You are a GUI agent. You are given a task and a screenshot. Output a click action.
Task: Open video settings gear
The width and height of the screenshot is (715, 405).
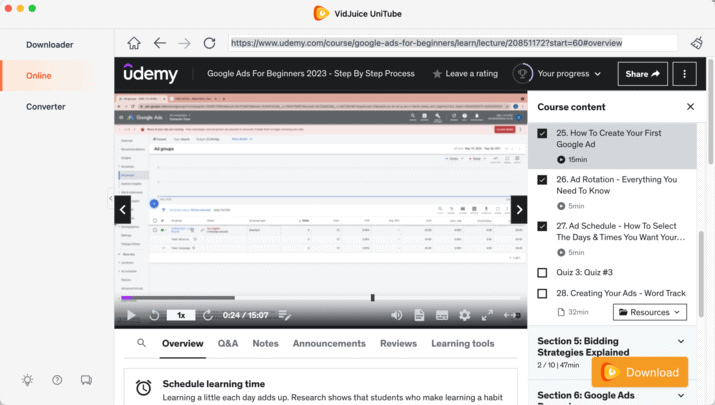(465, 315)
